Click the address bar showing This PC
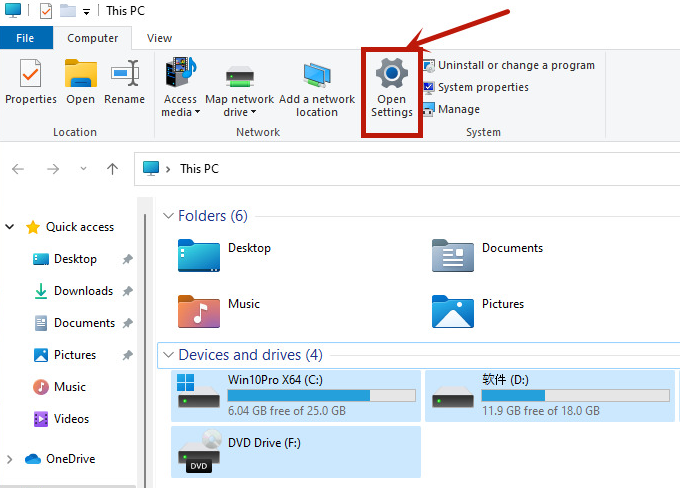Screen dimensions: 680x488 400,169
